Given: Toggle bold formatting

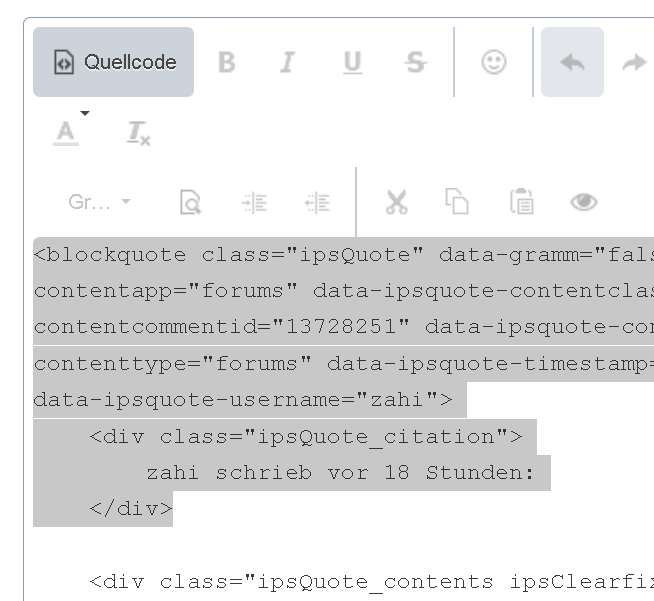Looking at the screenshot, I should [x=227, y=62].
